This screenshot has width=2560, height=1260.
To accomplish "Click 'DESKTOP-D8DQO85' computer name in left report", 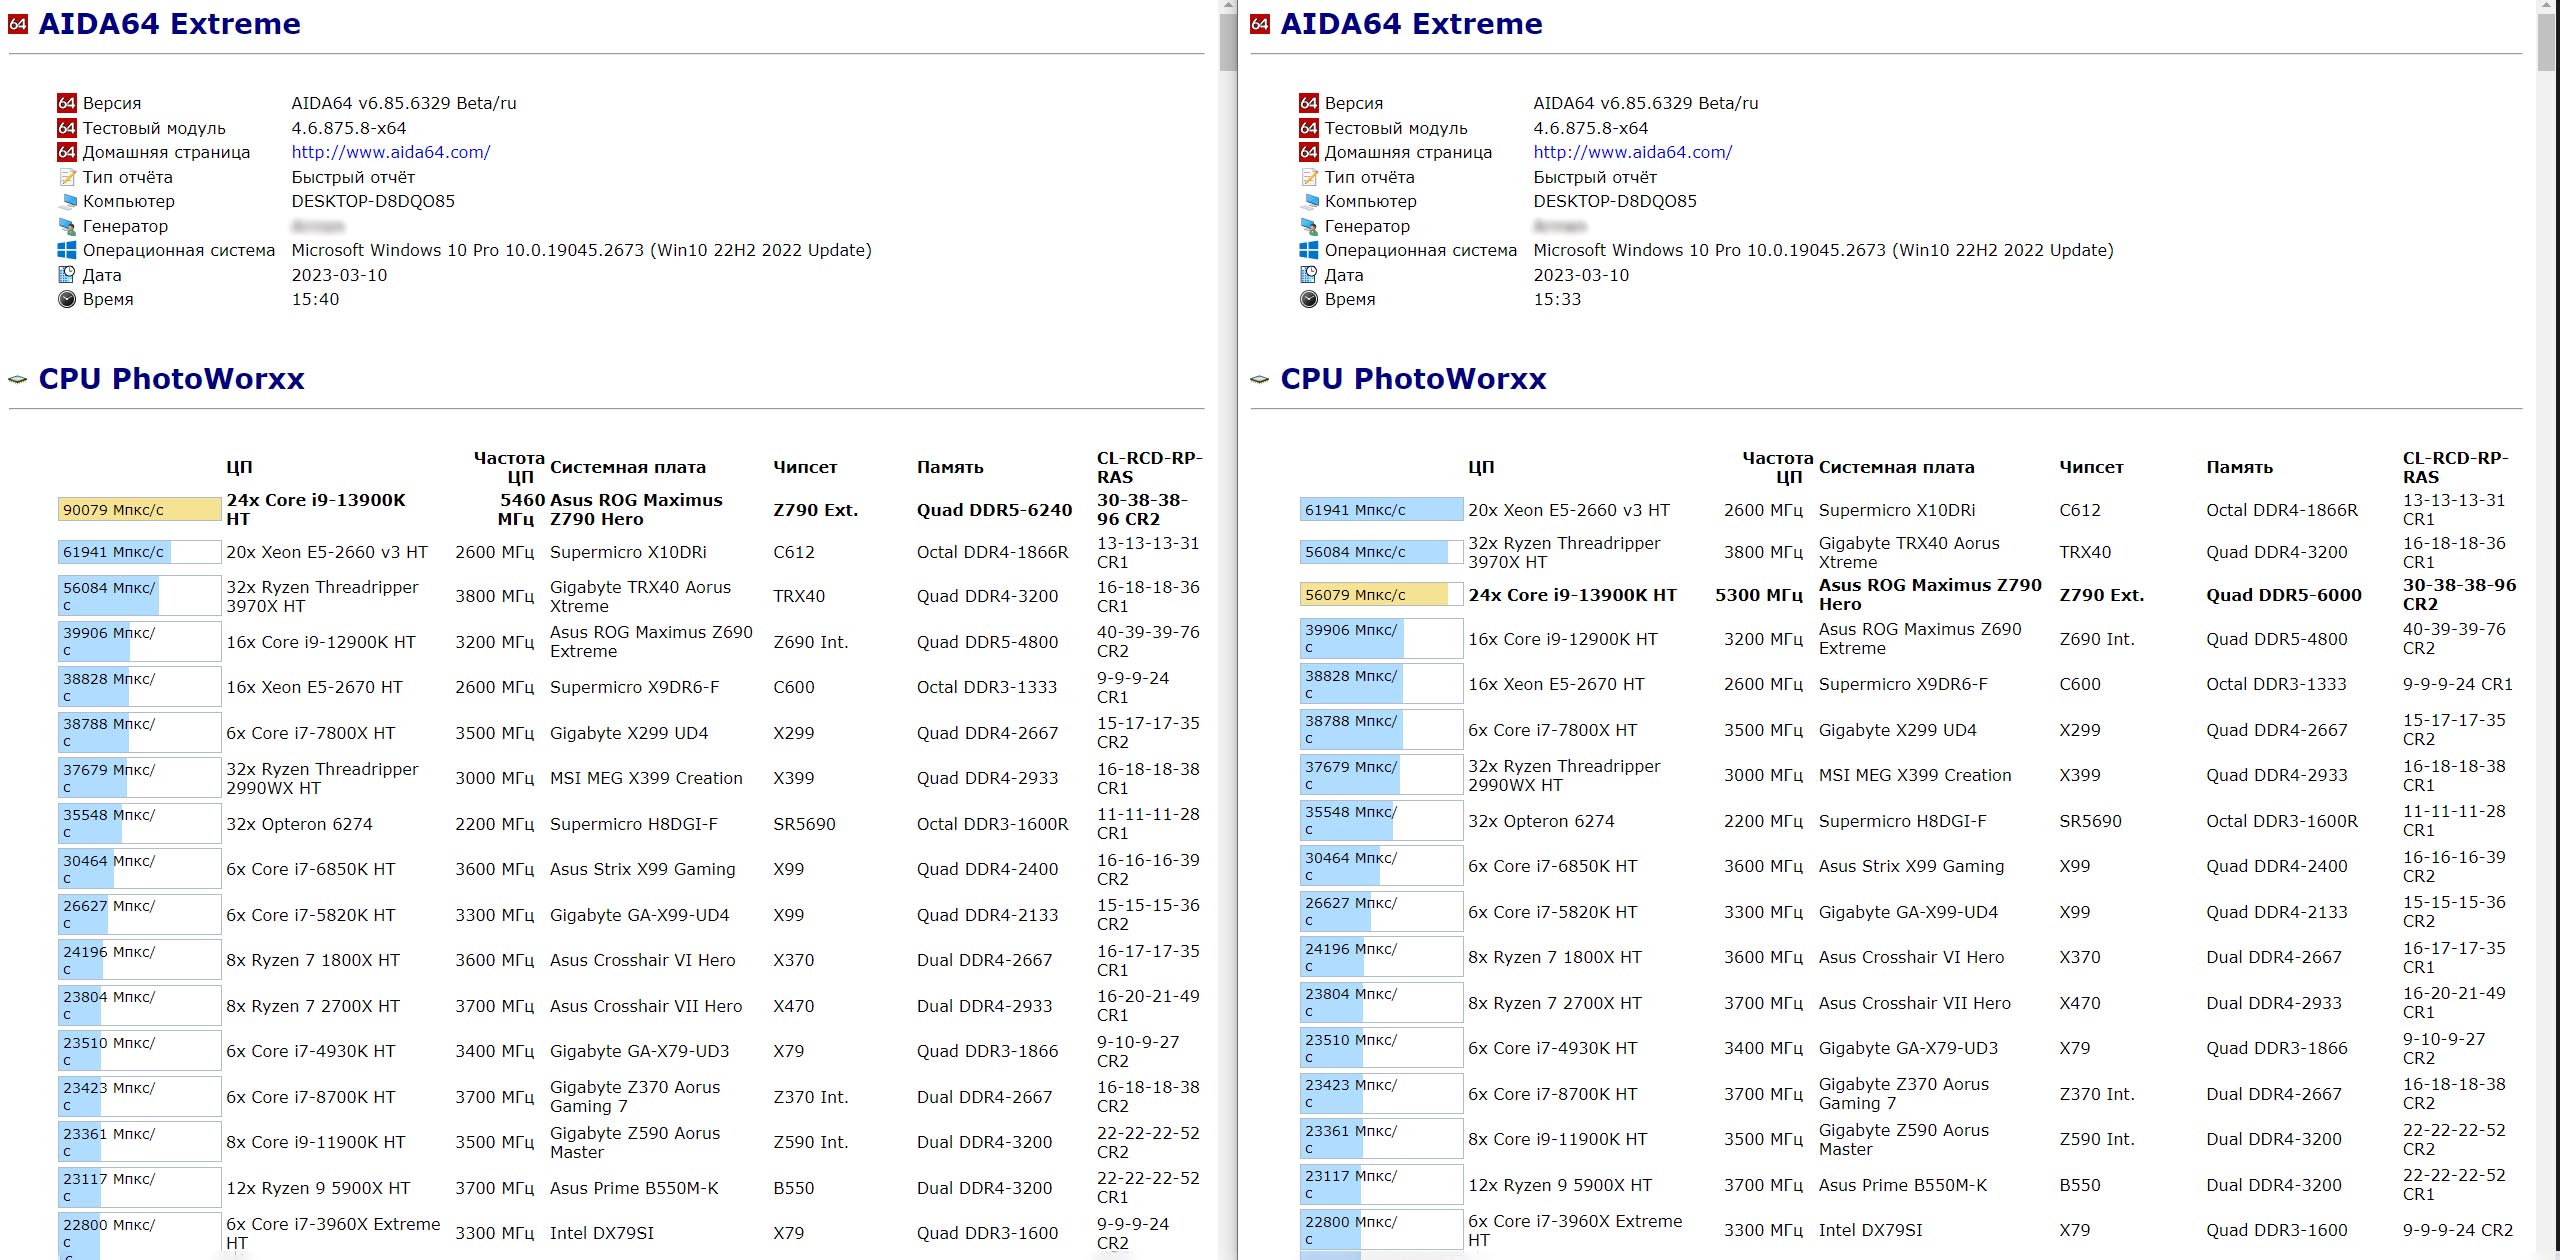I will pyautogui.click(x=373, y=201).
